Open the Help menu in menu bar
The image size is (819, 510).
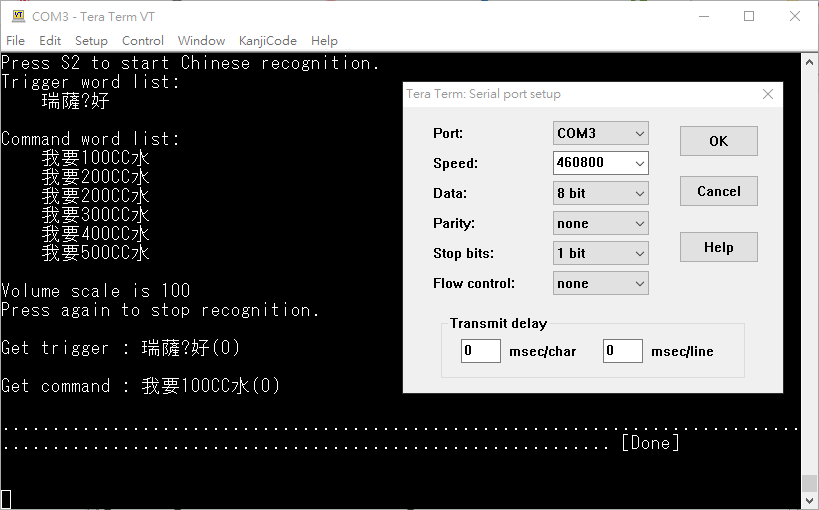coord(324,41)
